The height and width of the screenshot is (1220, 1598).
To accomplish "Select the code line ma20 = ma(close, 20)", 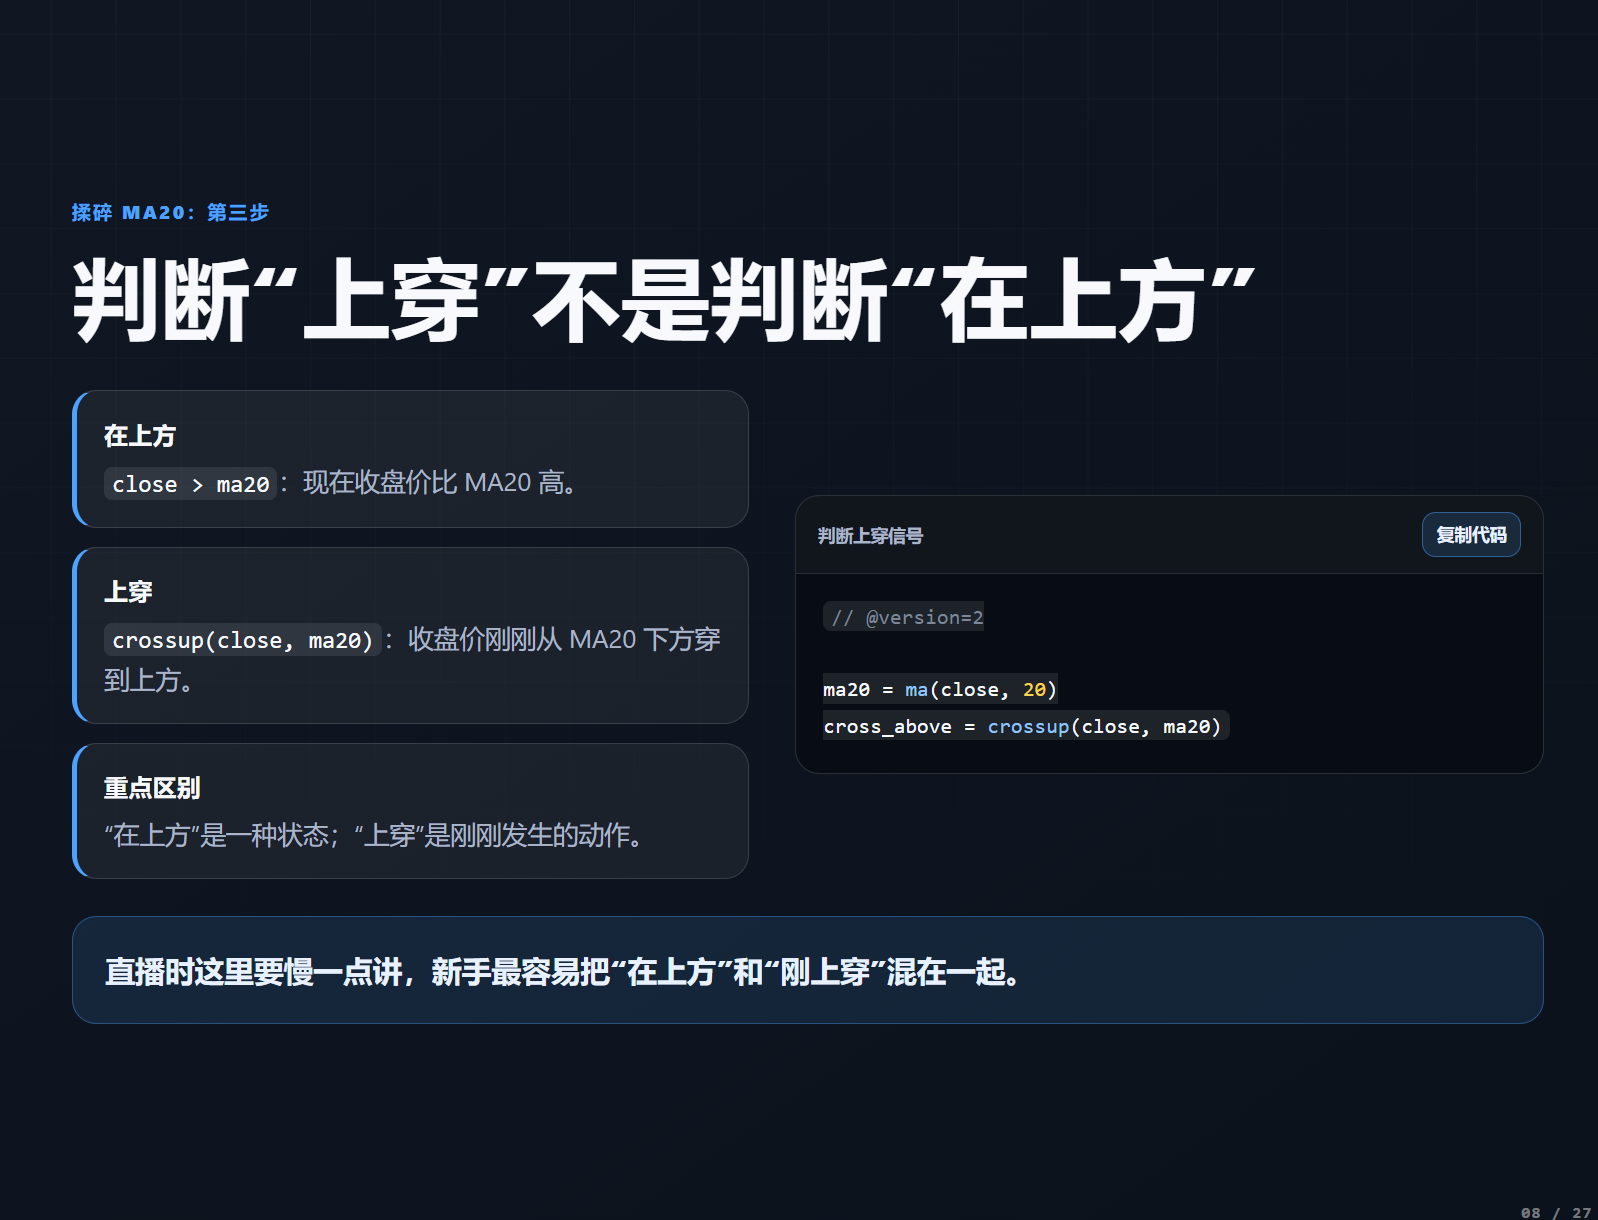I will tap(940, 690).
